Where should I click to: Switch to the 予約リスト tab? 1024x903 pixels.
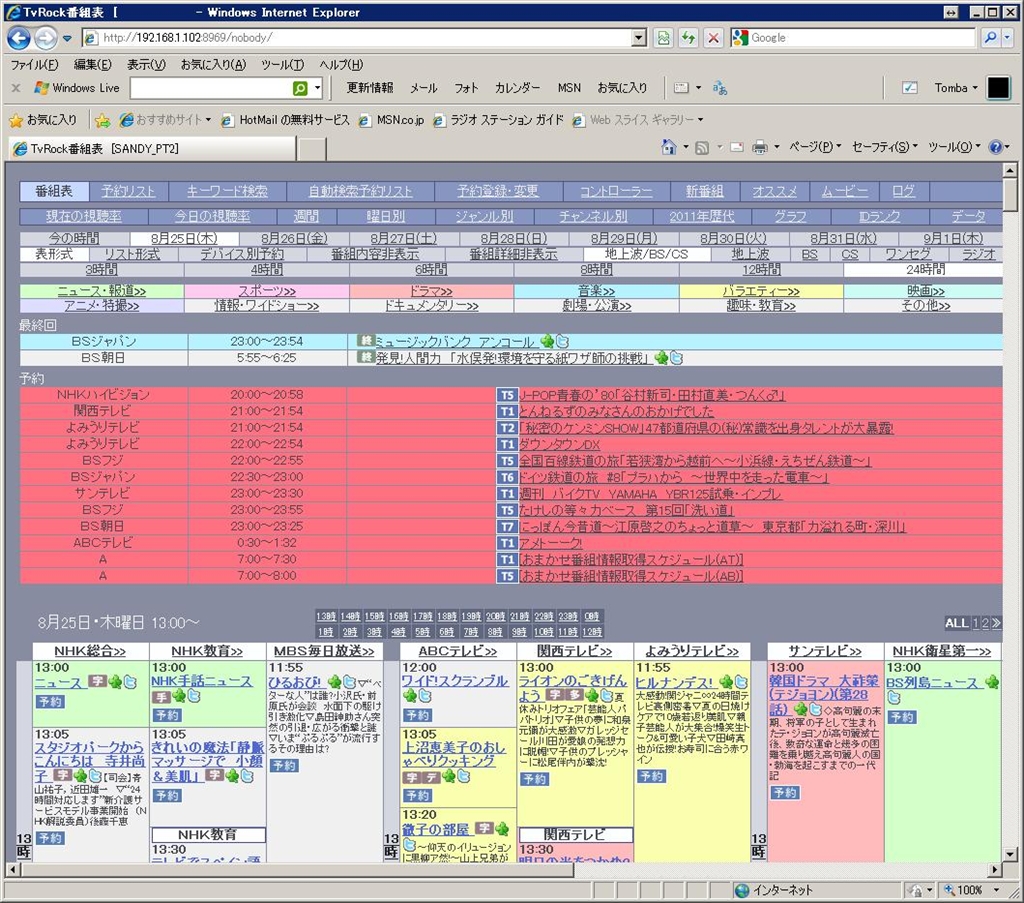128,191
